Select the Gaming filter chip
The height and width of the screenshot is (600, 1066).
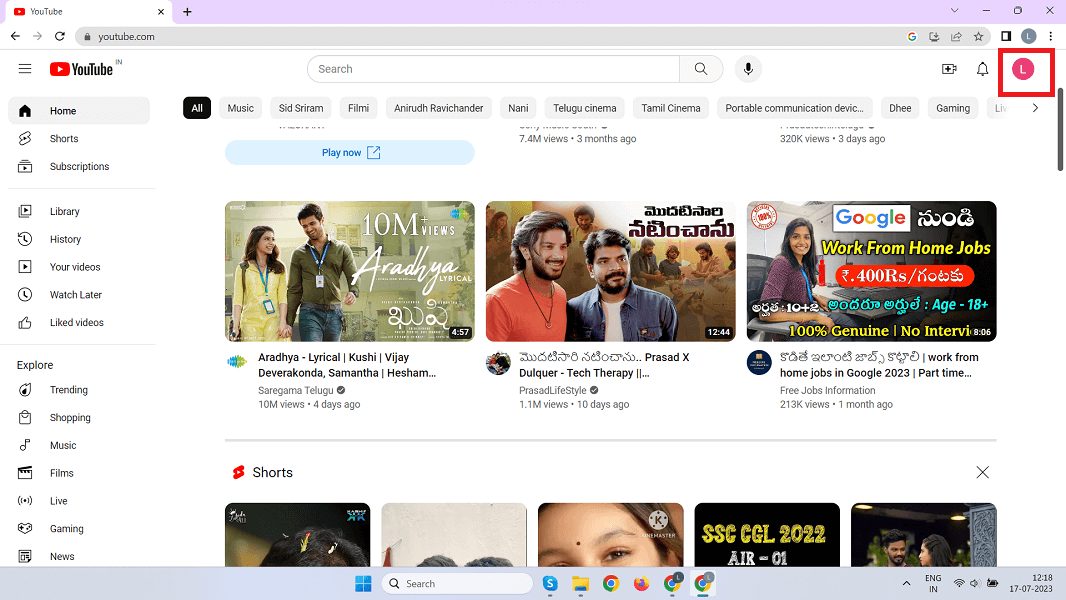tap(952, 108)
